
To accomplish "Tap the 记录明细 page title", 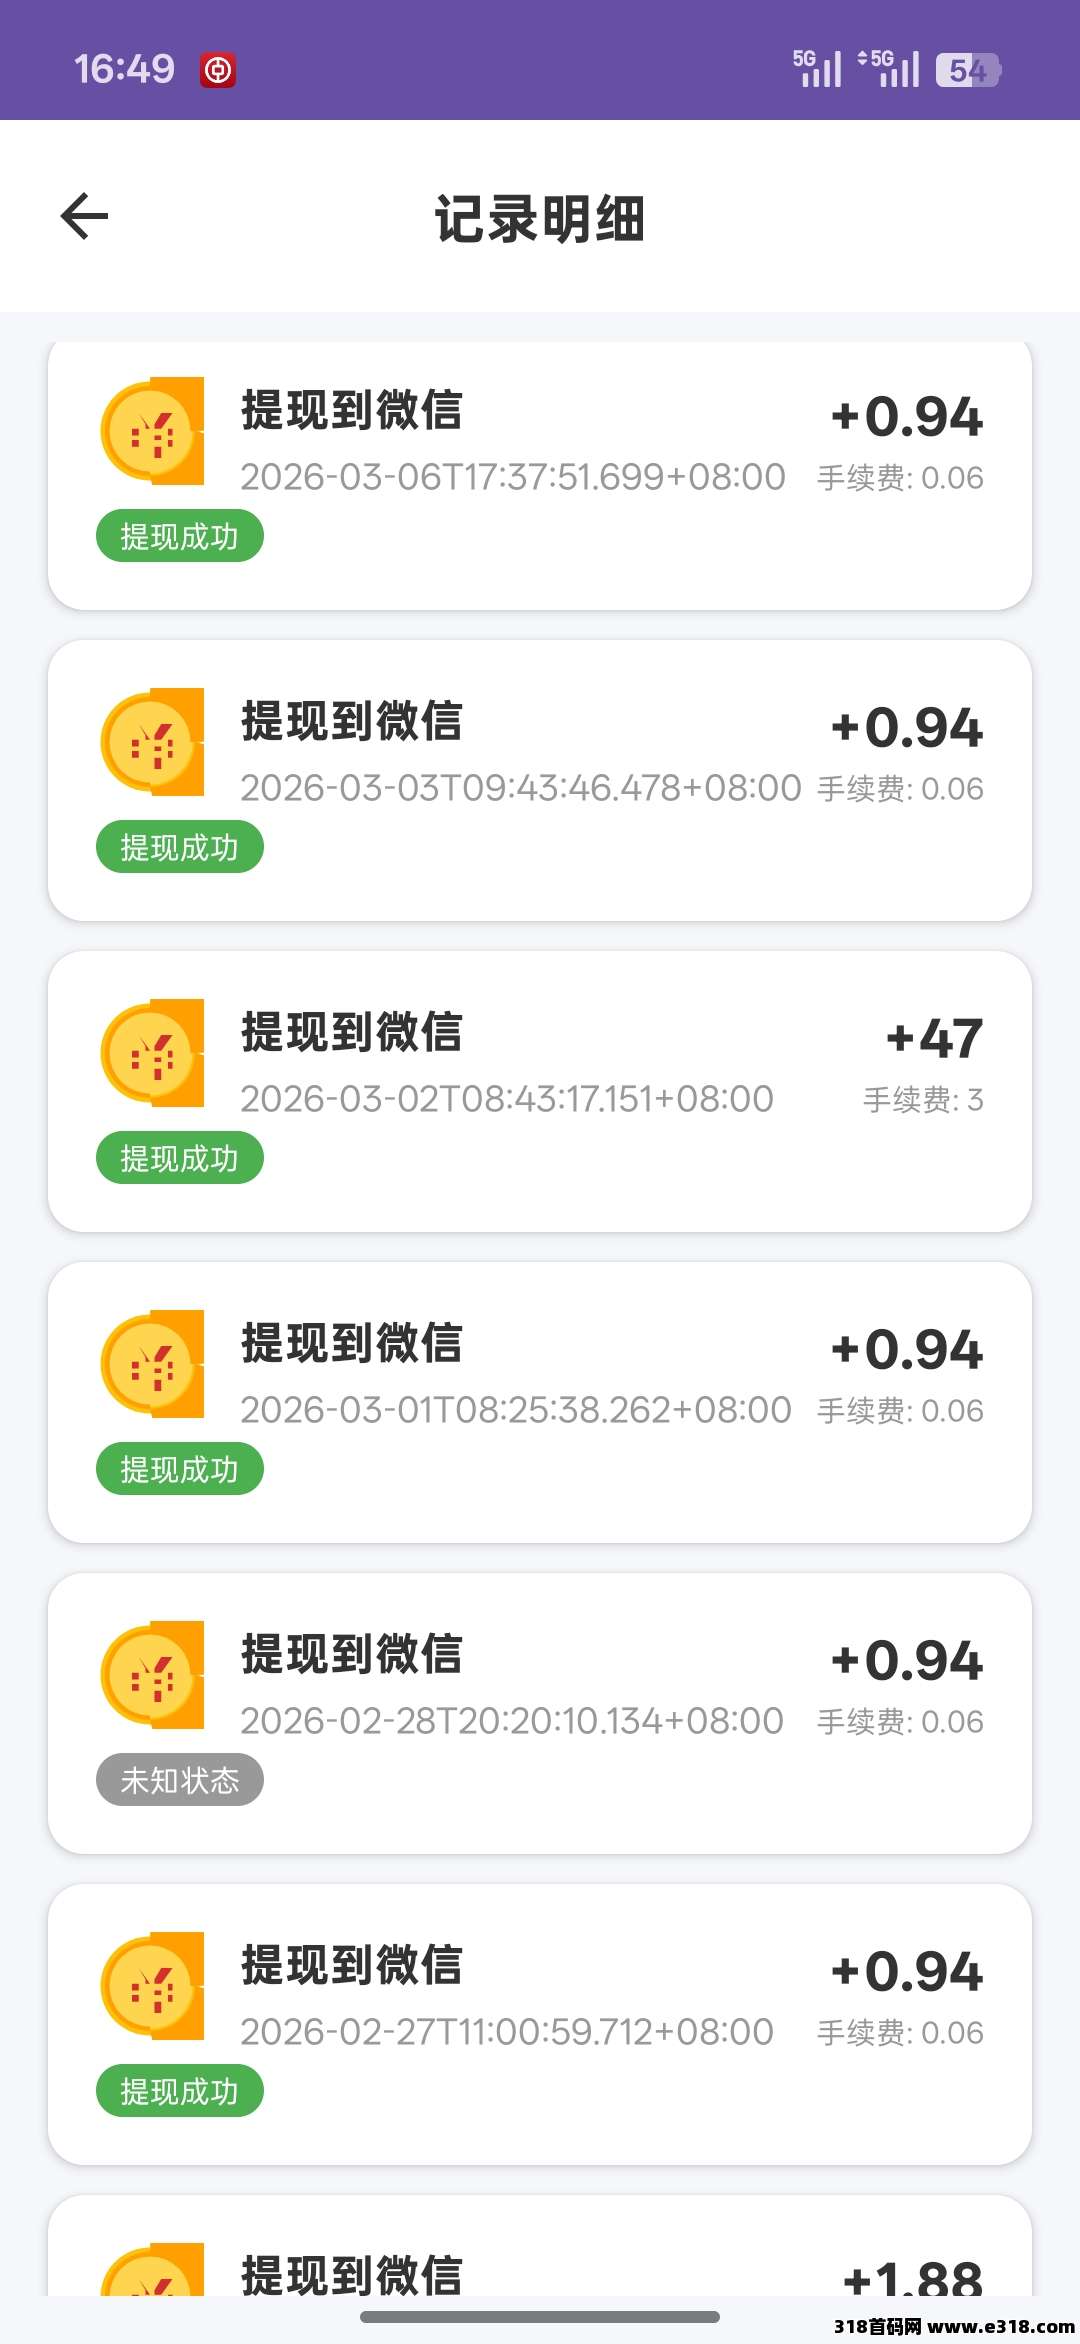I will [540, 218].
